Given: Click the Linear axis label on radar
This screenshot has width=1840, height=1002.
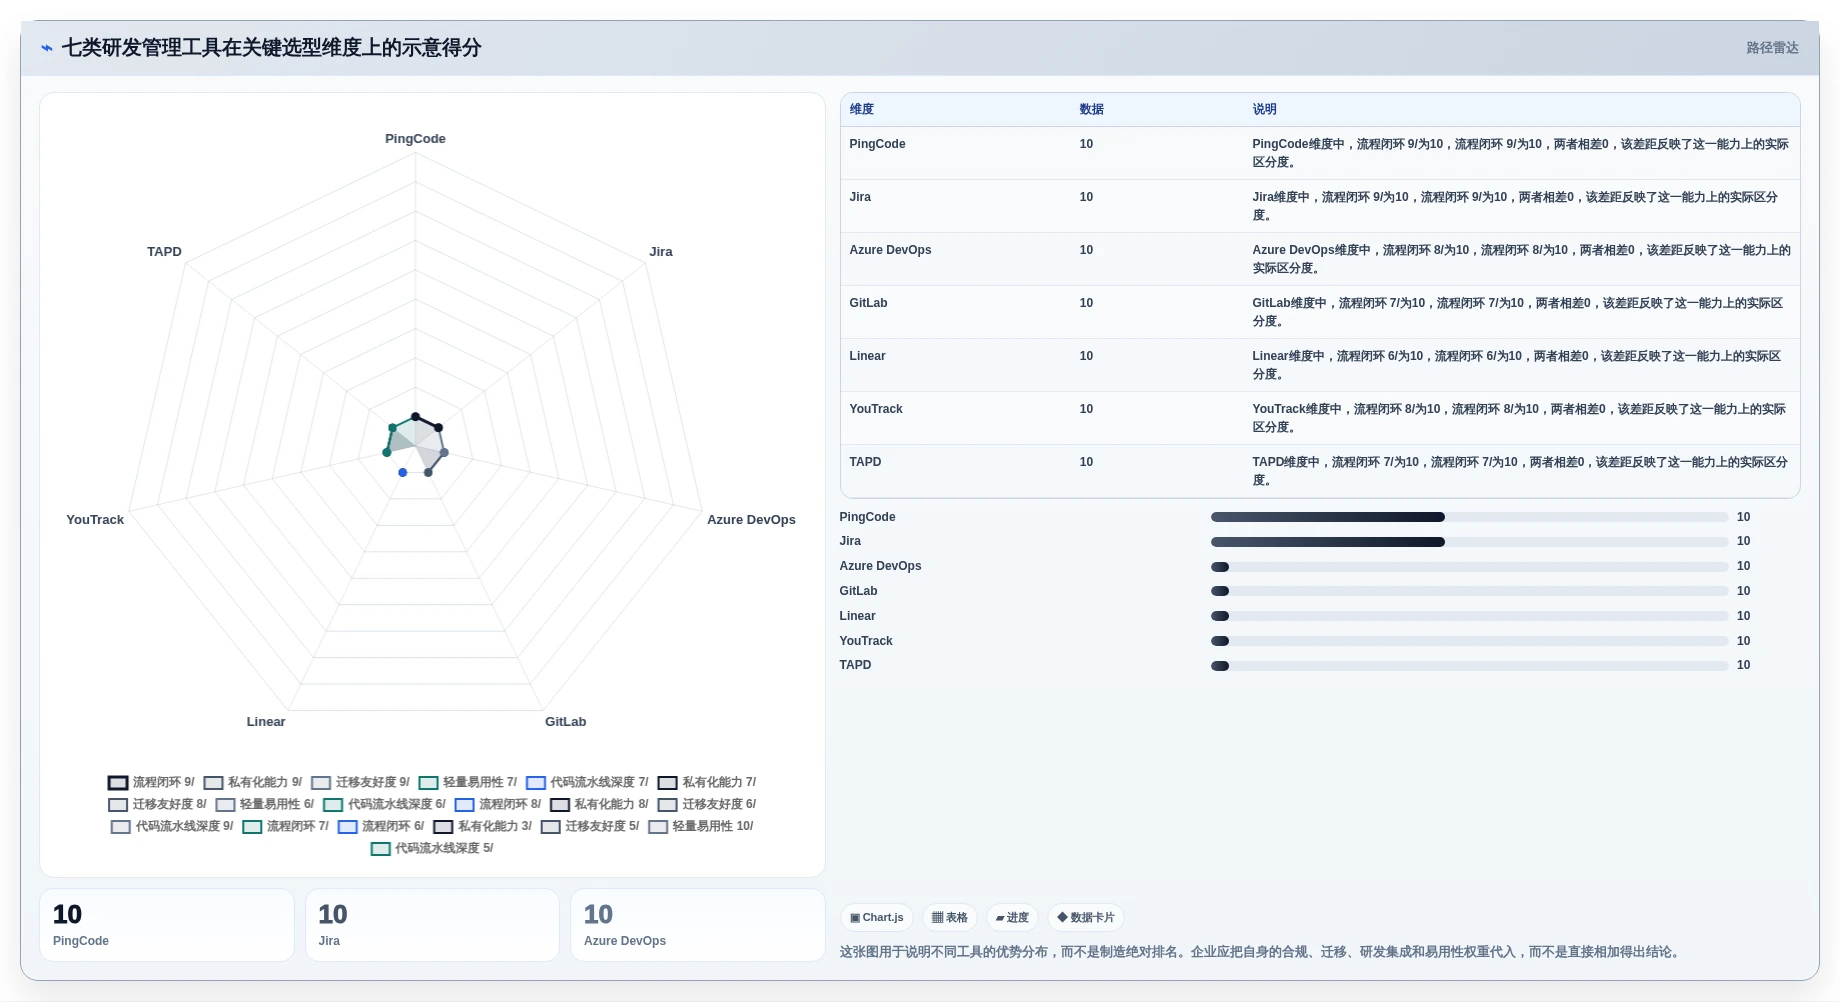Looking at the screenshot, I should [x=266, y=722].
